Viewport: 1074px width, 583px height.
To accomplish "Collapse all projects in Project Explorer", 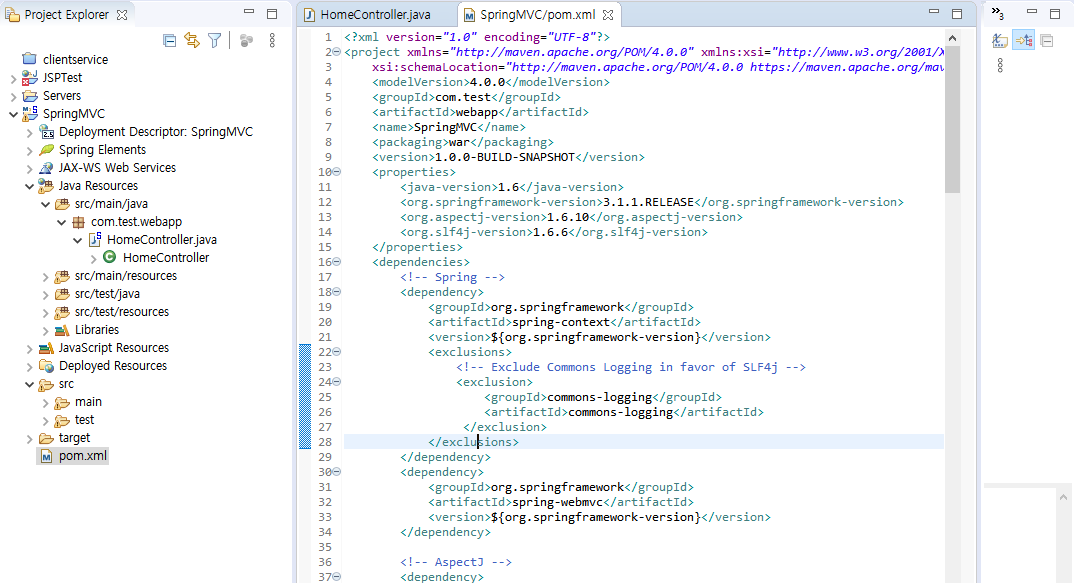I will [167, 39].
